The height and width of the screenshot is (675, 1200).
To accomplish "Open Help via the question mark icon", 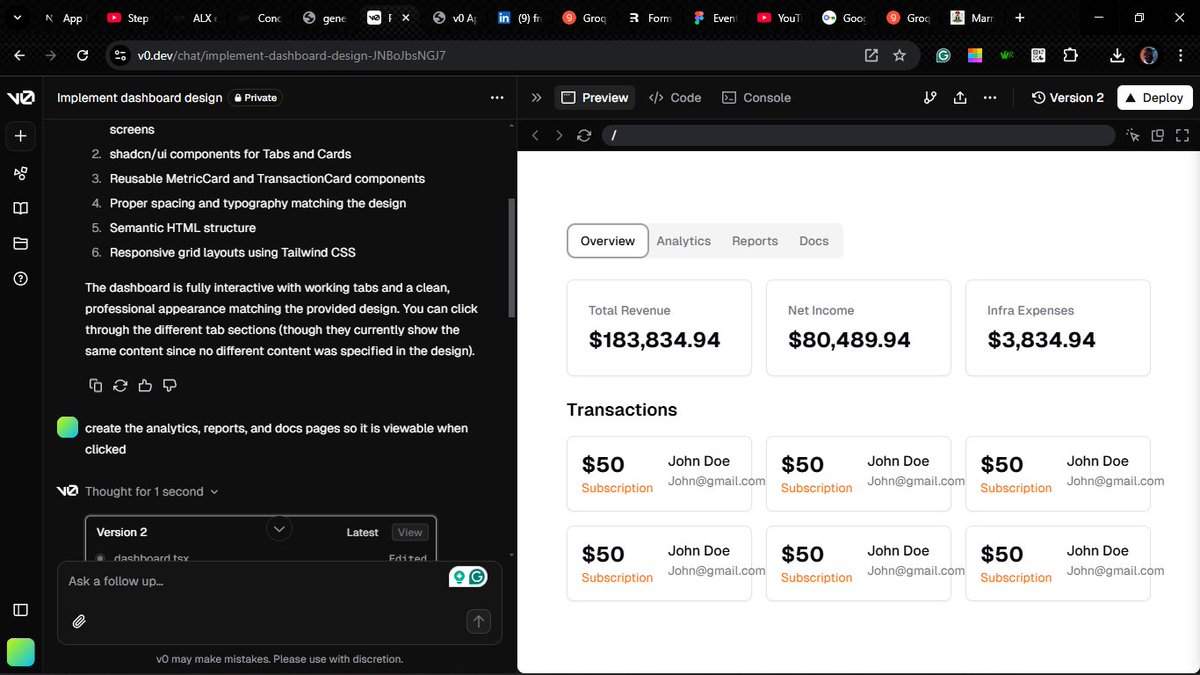I will (21, 279).
